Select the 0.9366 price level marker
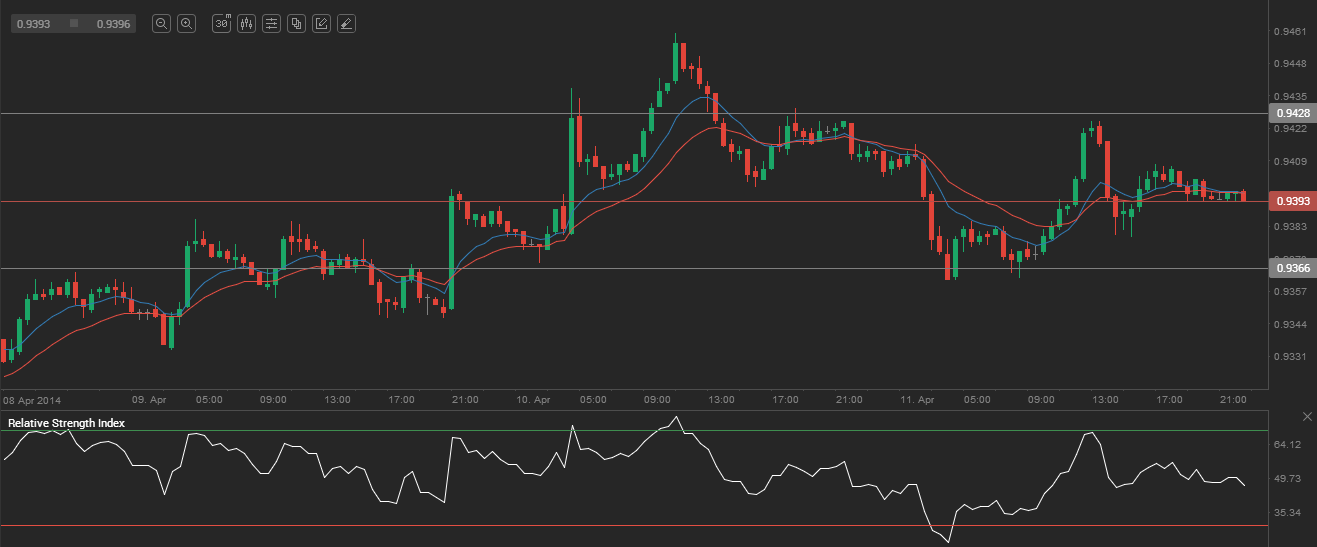The width and height of the screenshot is (1317, 547). coord(1291,268)
